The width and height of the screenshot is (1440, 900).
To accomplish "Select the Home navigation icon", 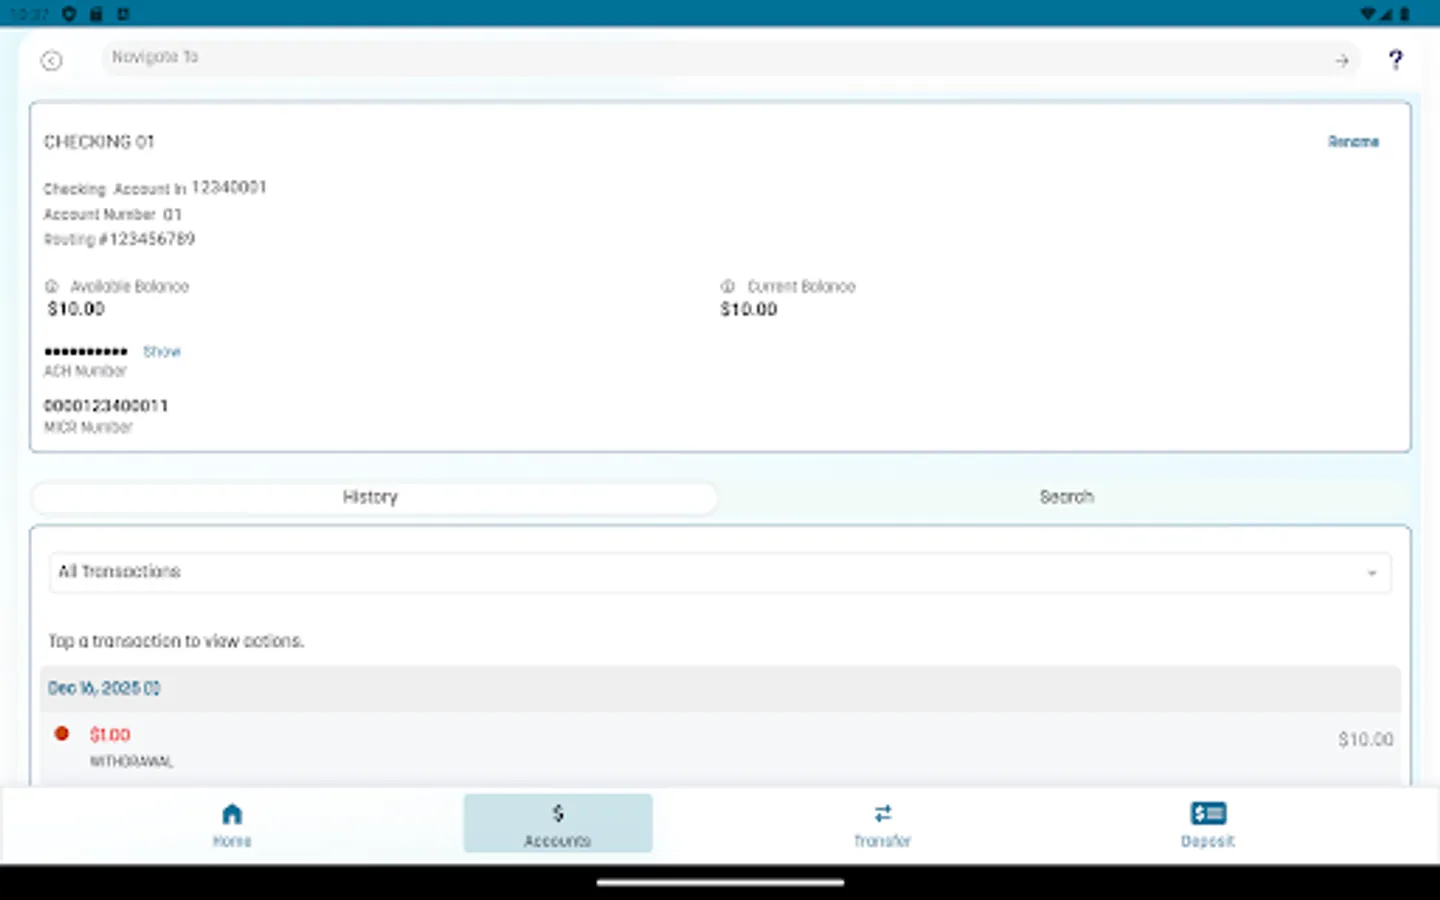I will [x=232, y=813].
